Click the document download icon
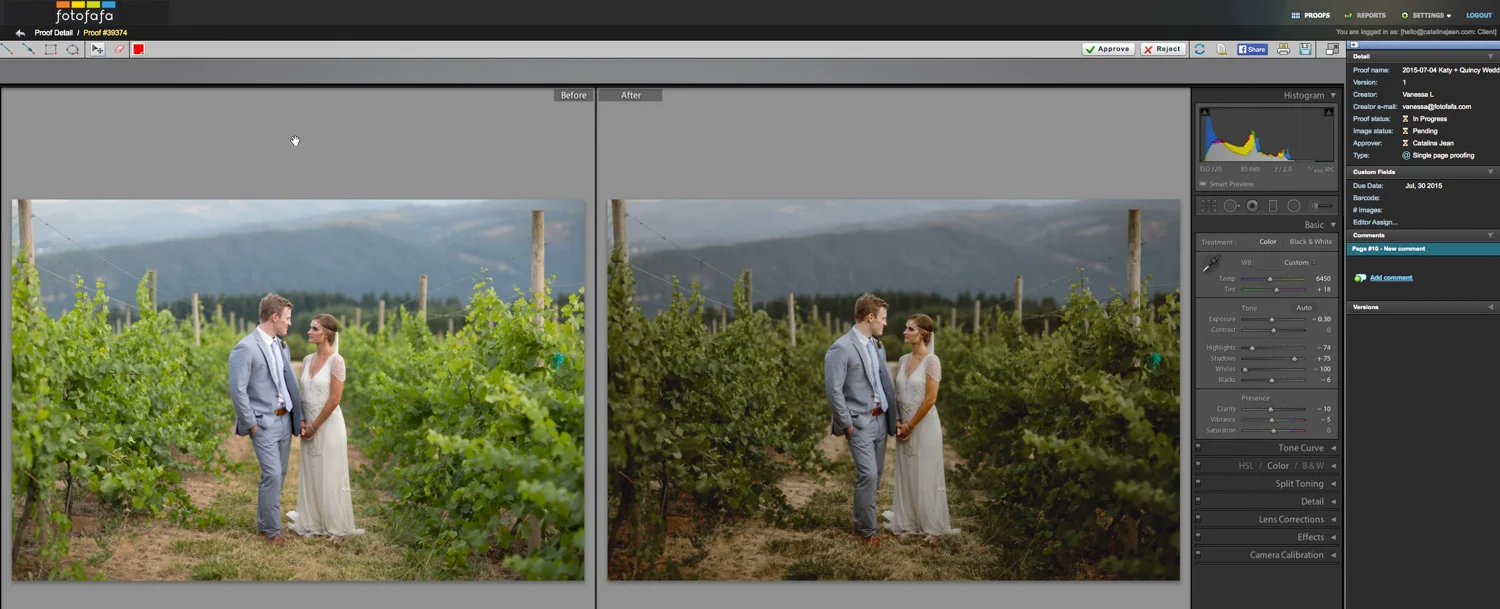Viewport: 1500px width, 609px height. 1221,49
